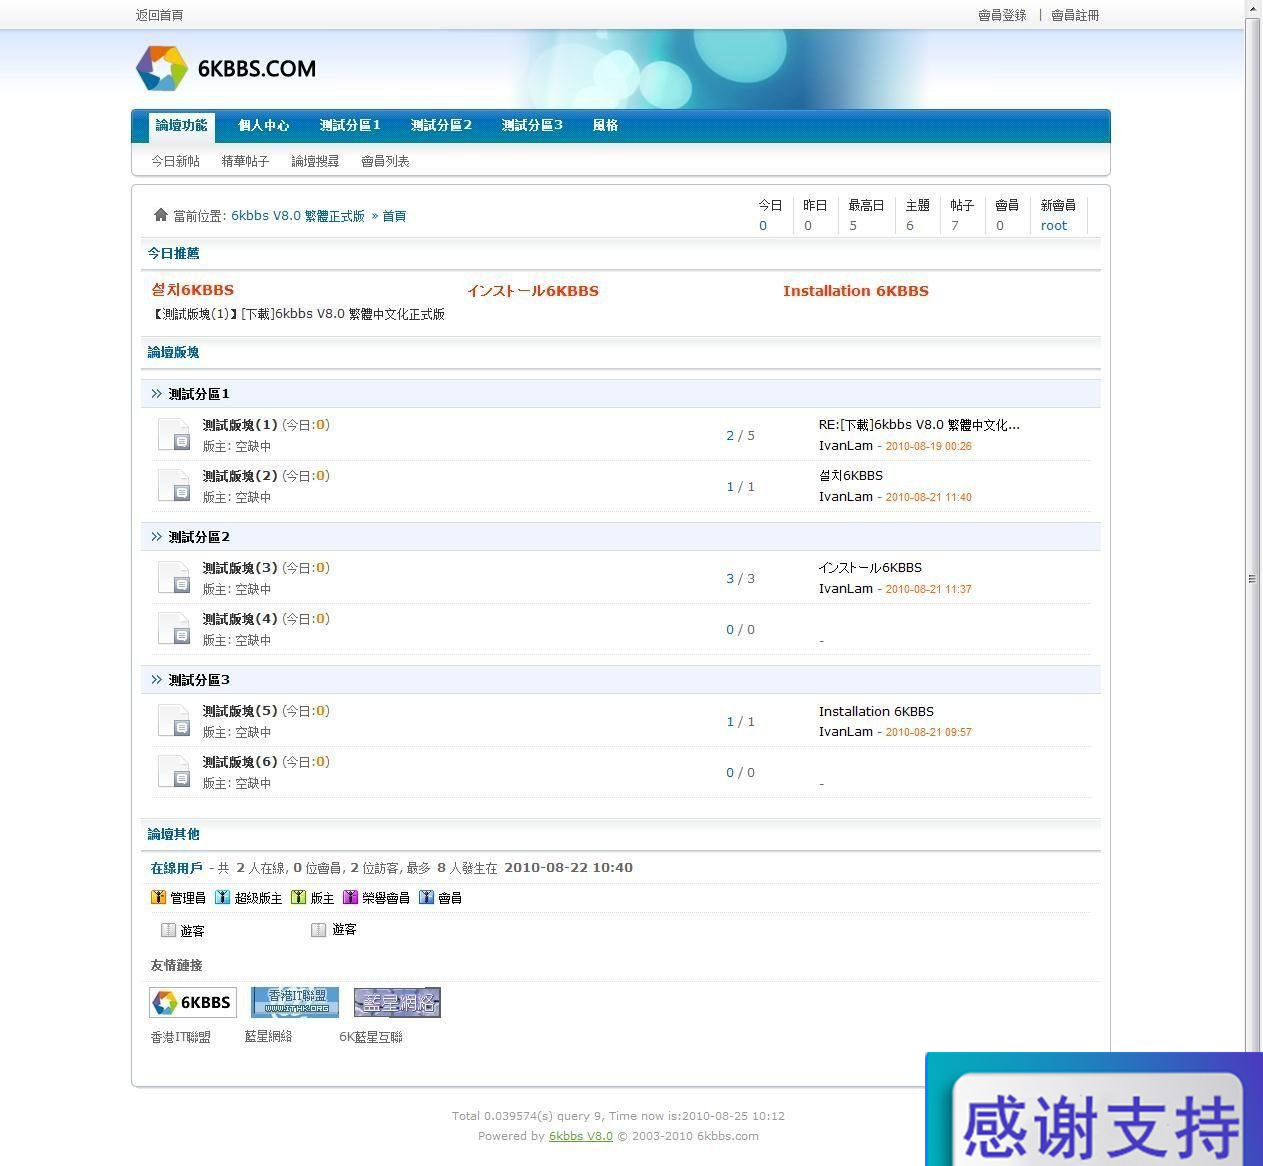
Task: Click the 版主 legend icon
Action: [x=298, y=897]
